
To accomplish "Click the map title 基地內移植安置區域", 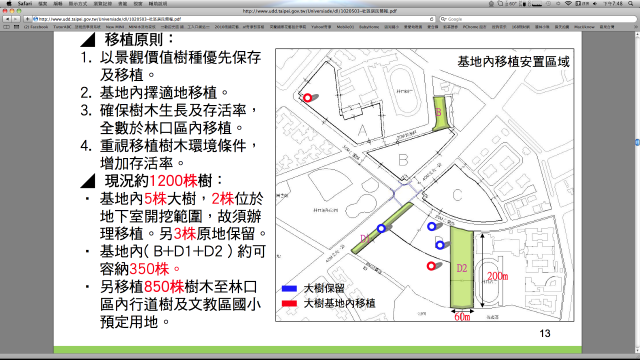I will 513,62.
